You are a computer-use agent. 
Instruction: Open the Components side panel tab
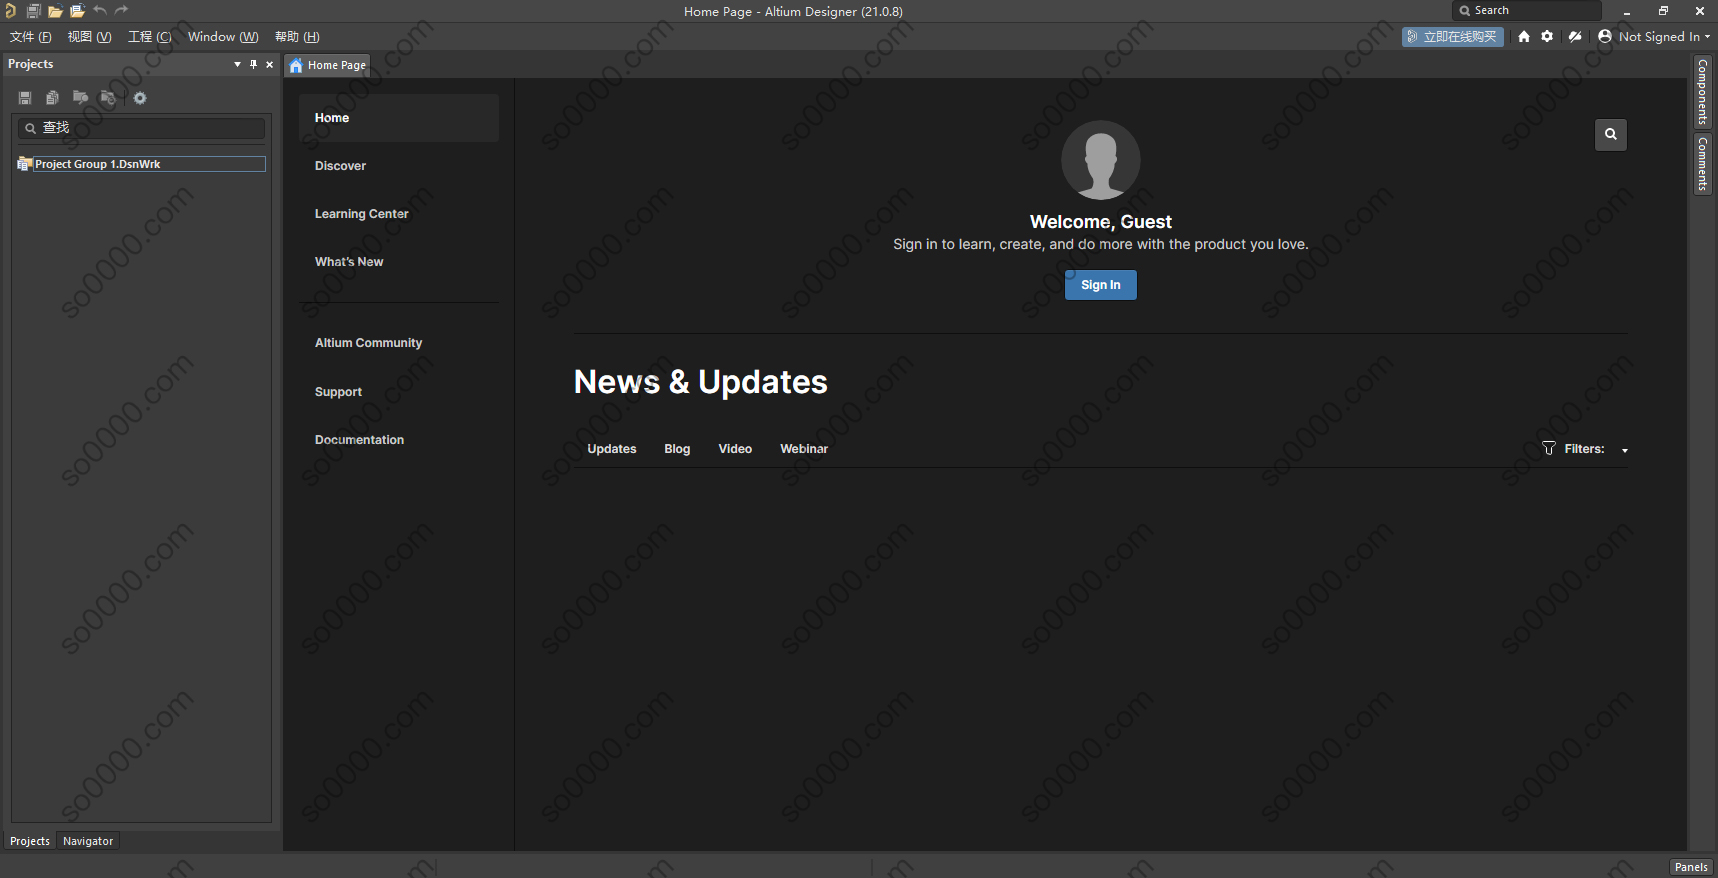[1702, 92]
